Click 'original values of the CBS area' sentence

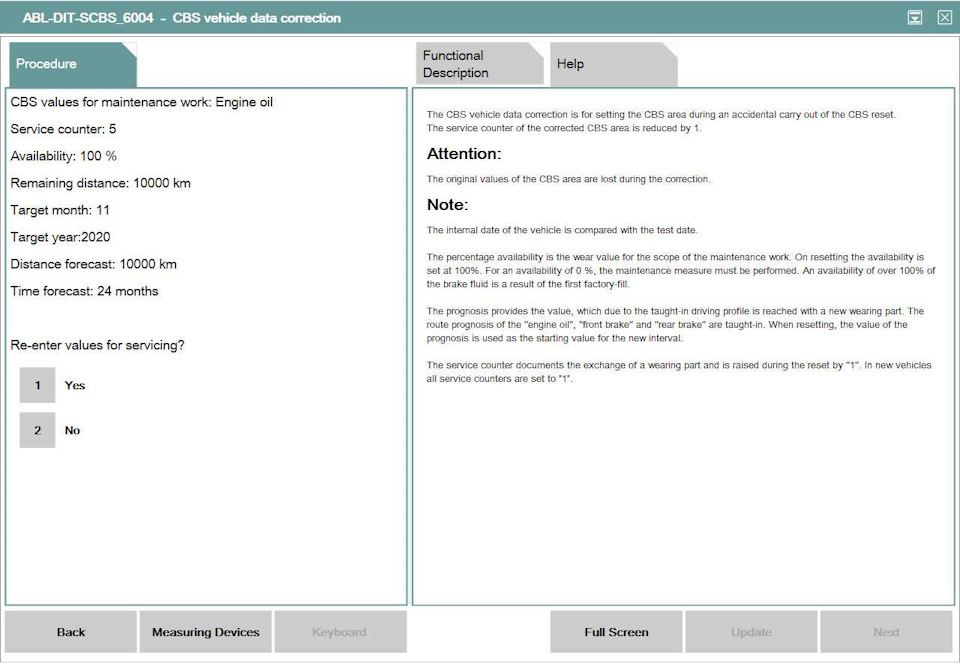[x=569, y=179]
